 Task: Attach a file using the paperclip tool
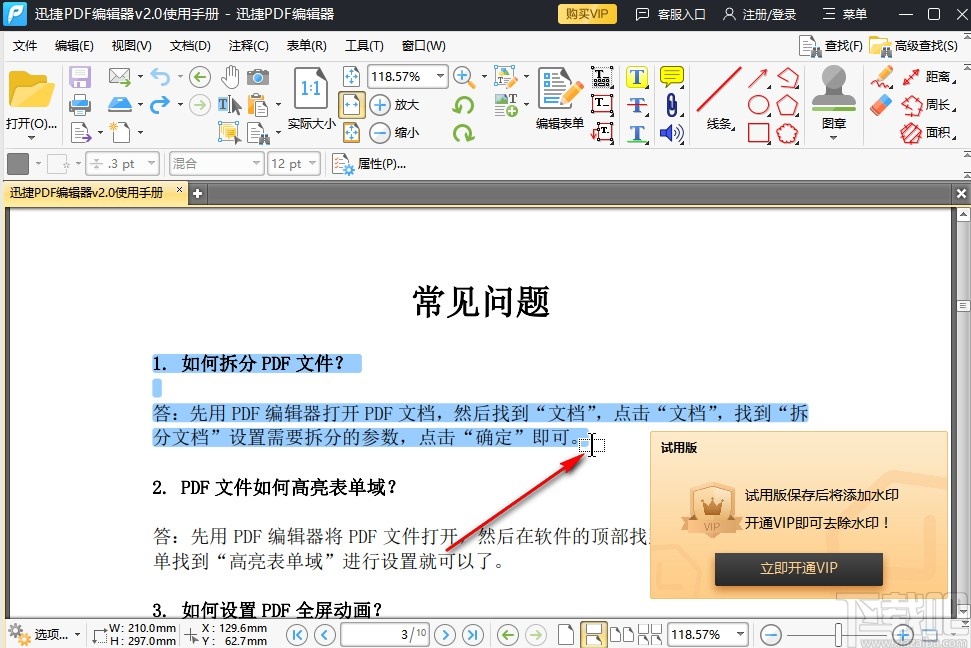coord(671,103)
